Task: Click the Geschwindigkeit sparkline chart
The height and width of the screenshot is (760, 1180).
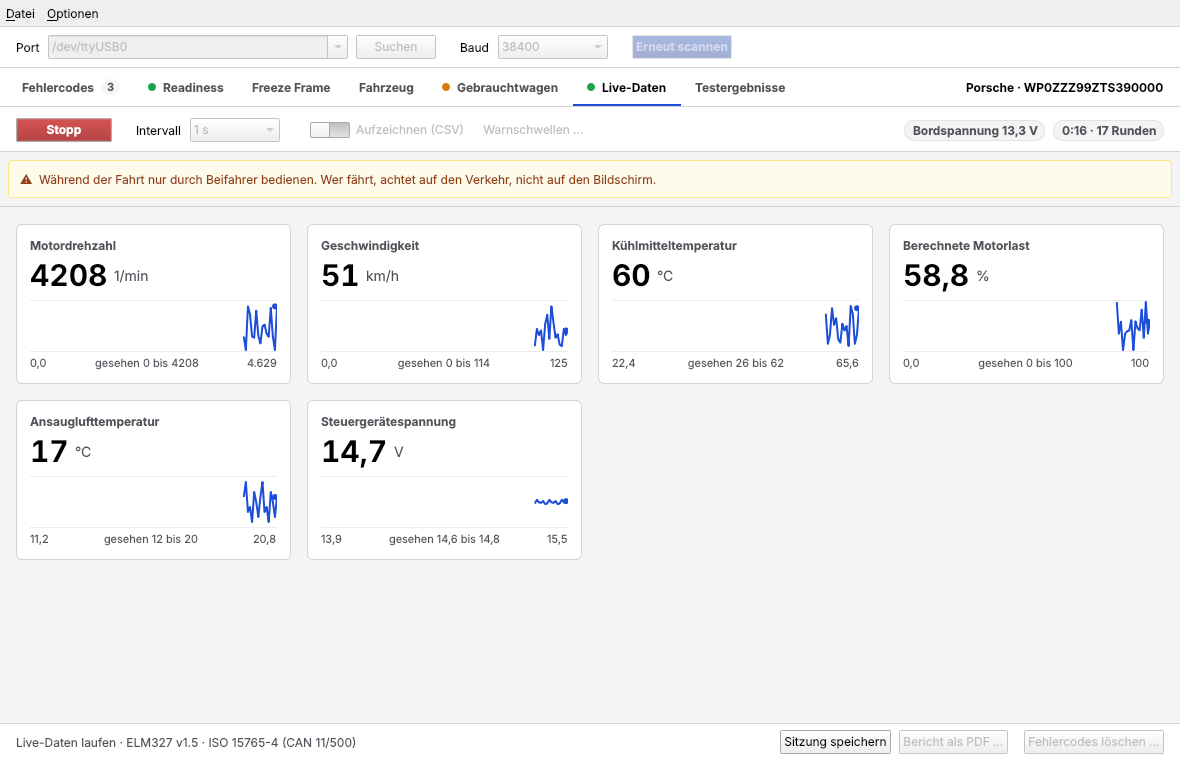Action: (445, 326)
